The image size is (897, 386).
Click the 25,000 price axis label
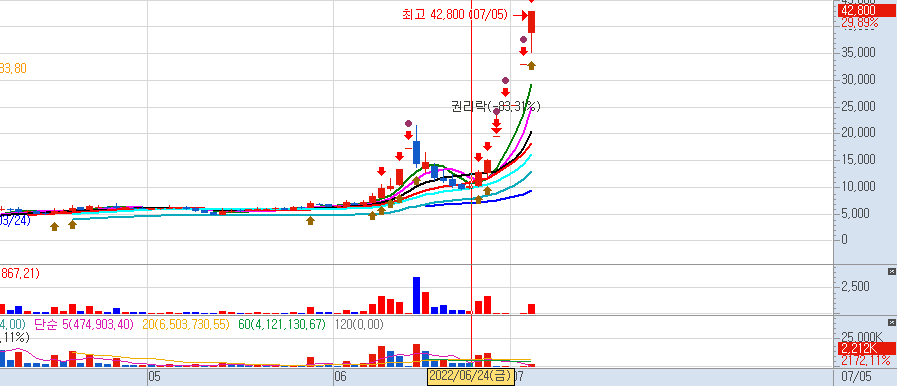pos(858,106)
